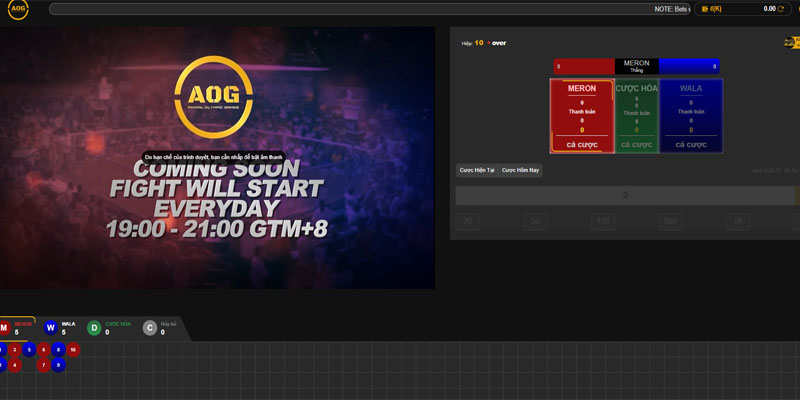Click the red bead numbered 4
The width and height of the screenshot is (800, 400).
point(14,365)
